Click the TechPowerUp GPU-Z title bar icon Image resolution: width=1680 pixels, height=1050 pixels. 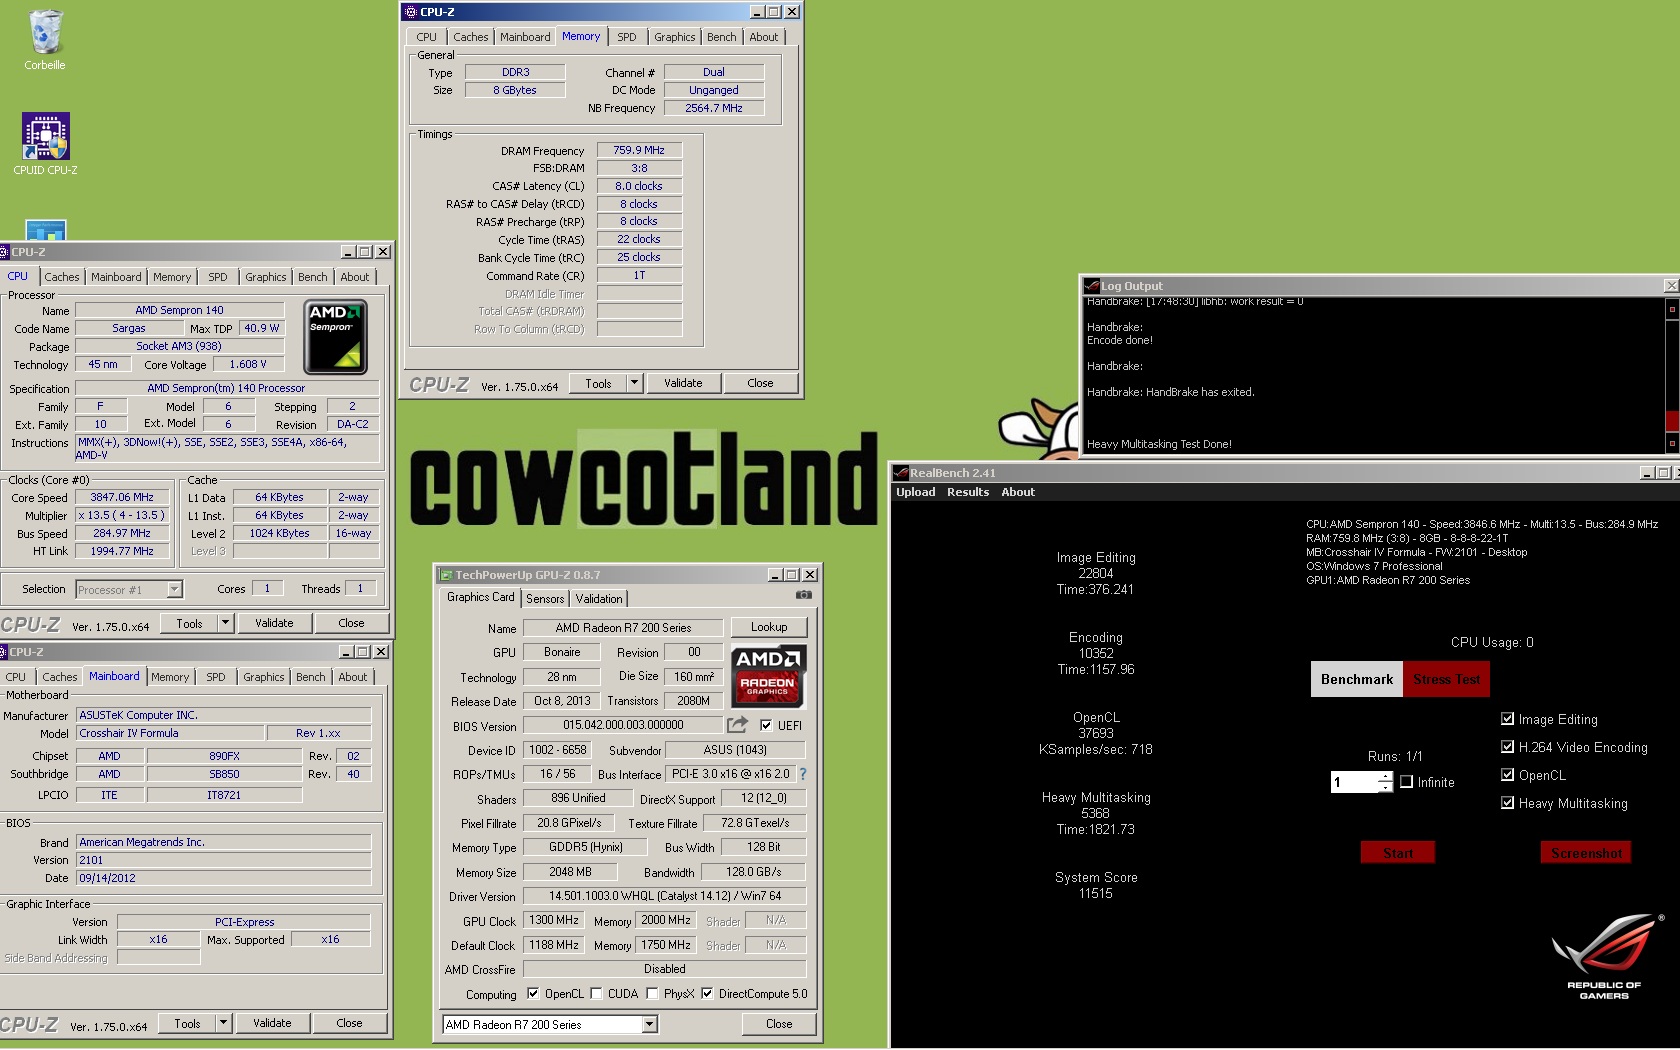(447, 575)
